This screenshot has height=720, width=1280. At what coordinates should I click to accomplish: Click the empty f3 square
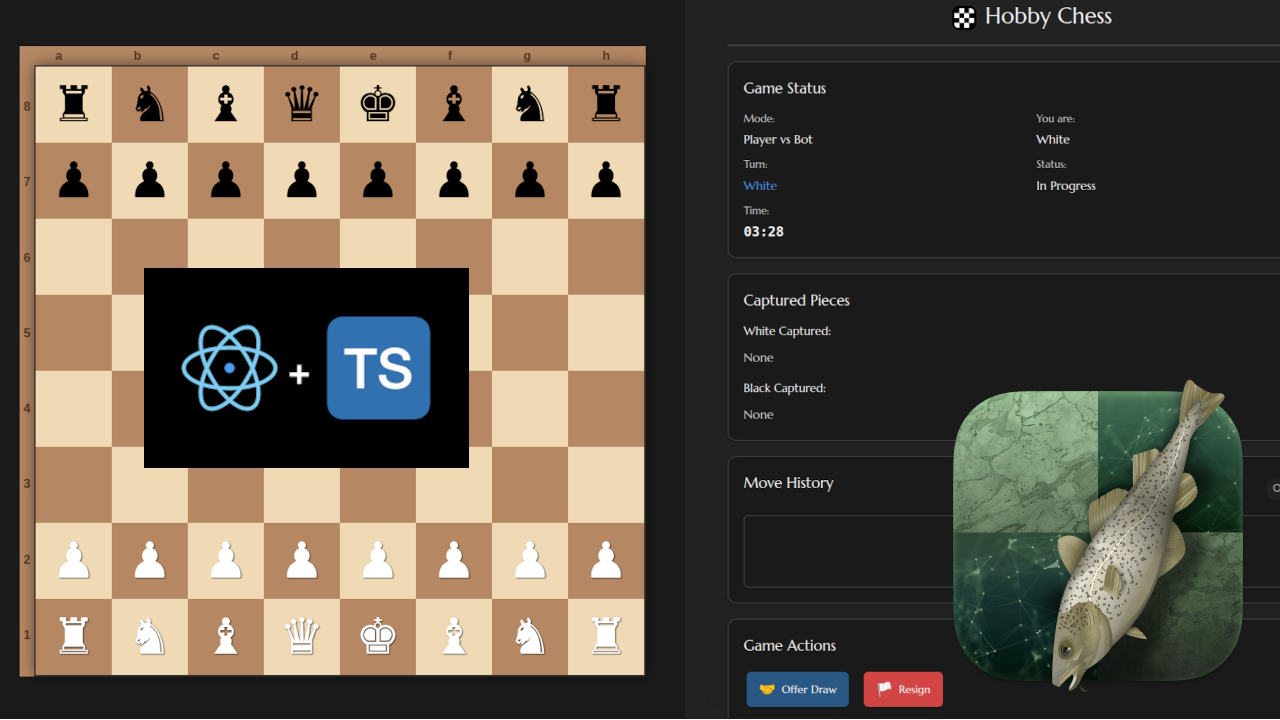click(454, 485)
